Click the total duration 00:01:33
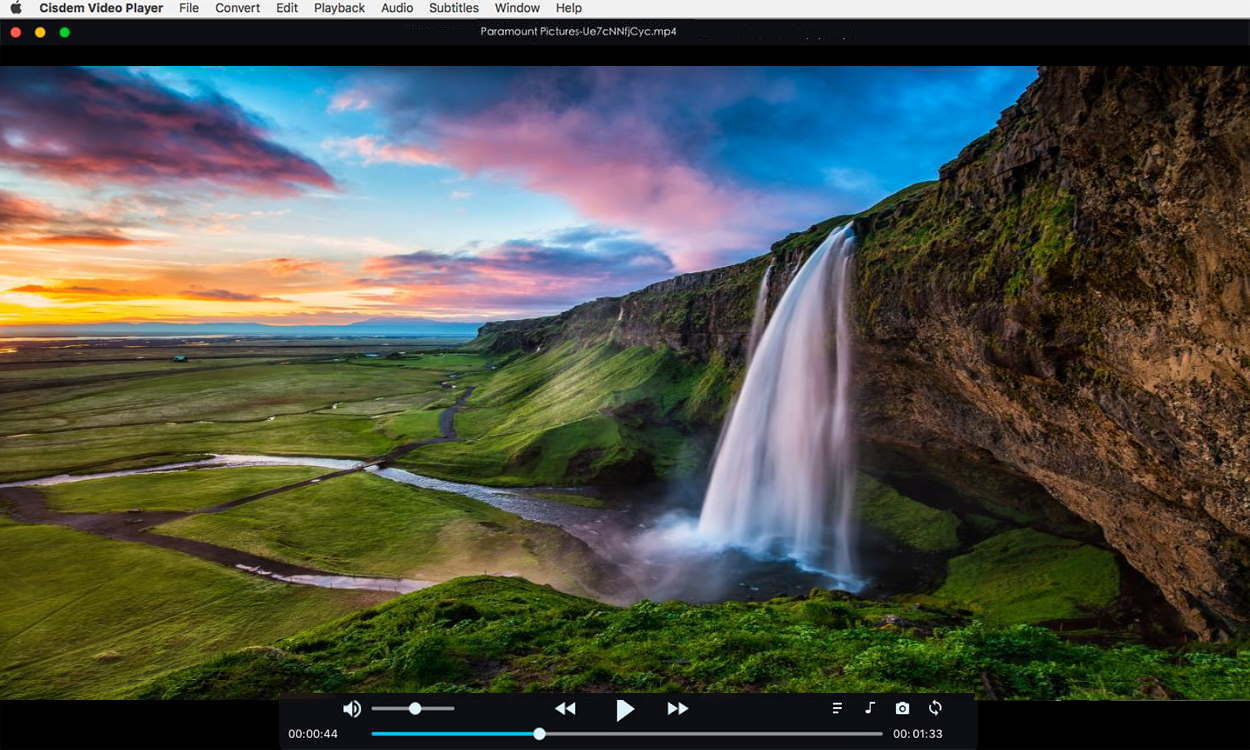Screen dimensions: 1250x750 point(918,734)
